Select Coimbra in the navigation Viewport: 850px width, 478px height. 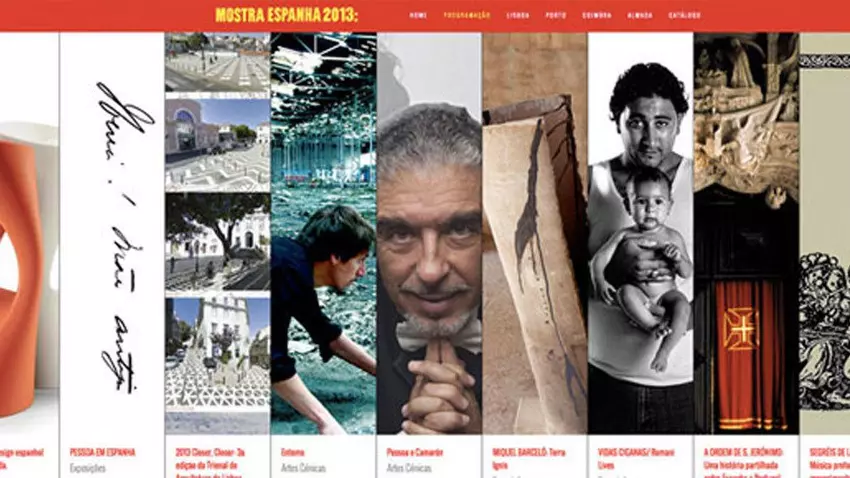[597, 16]
